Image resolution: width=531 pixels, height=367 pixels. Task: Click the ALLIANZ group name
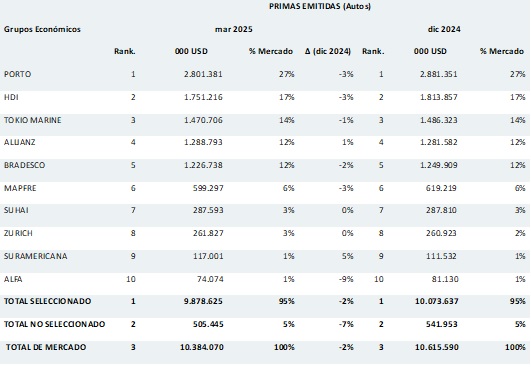[19, 142]
